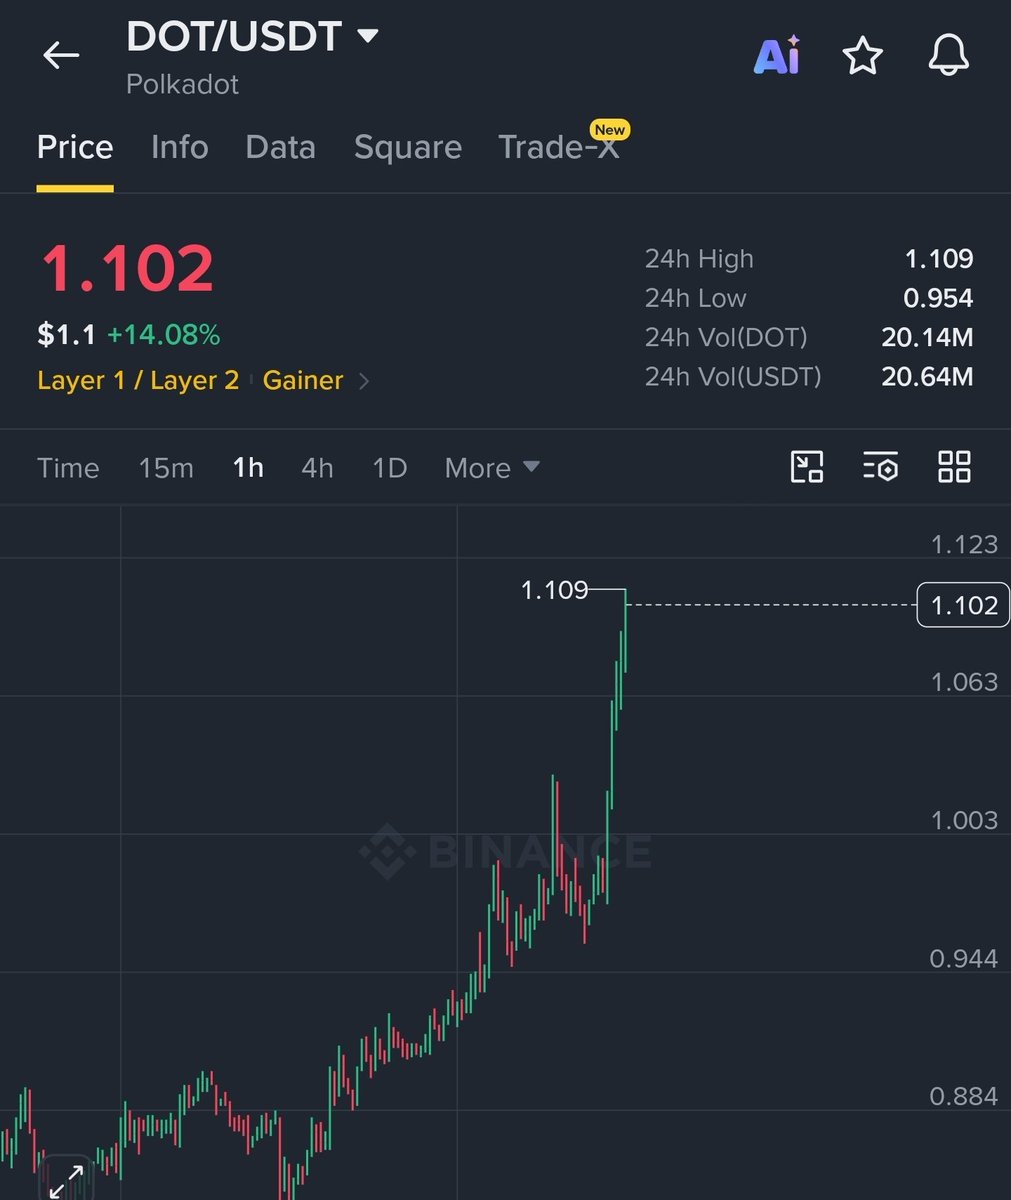This screenshot has width=1011, height=1200.
Task: Click the 1.109 high marker on chart
Action: pos(555,590)
